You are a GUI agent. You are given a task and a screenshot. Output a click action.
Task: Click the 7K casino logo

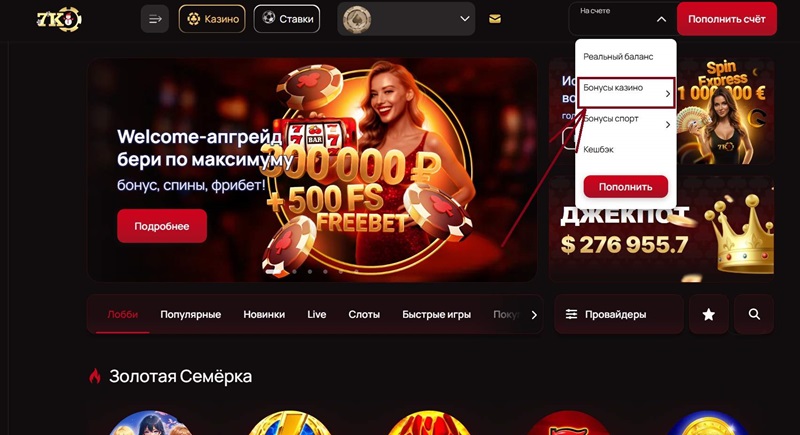[x=59, y=19]
